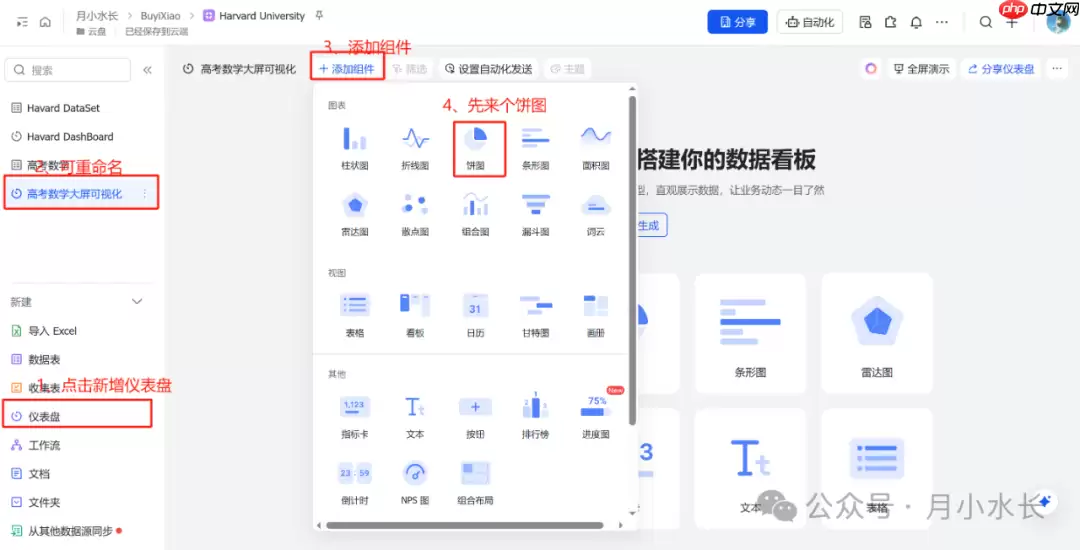Screen dimensions: 1080x550
Task: Click the component popup vertical scrollbar
Action: (x=632, y=260)
